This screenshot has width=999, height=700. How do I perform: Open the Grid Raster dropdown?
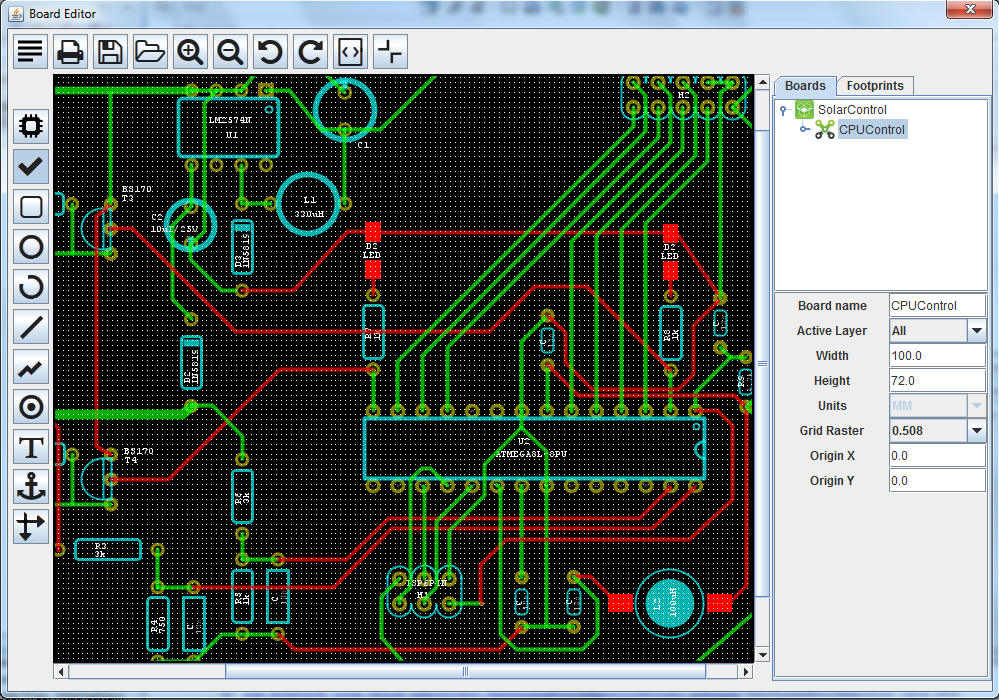pyautogui.click(x=976, y=431)
